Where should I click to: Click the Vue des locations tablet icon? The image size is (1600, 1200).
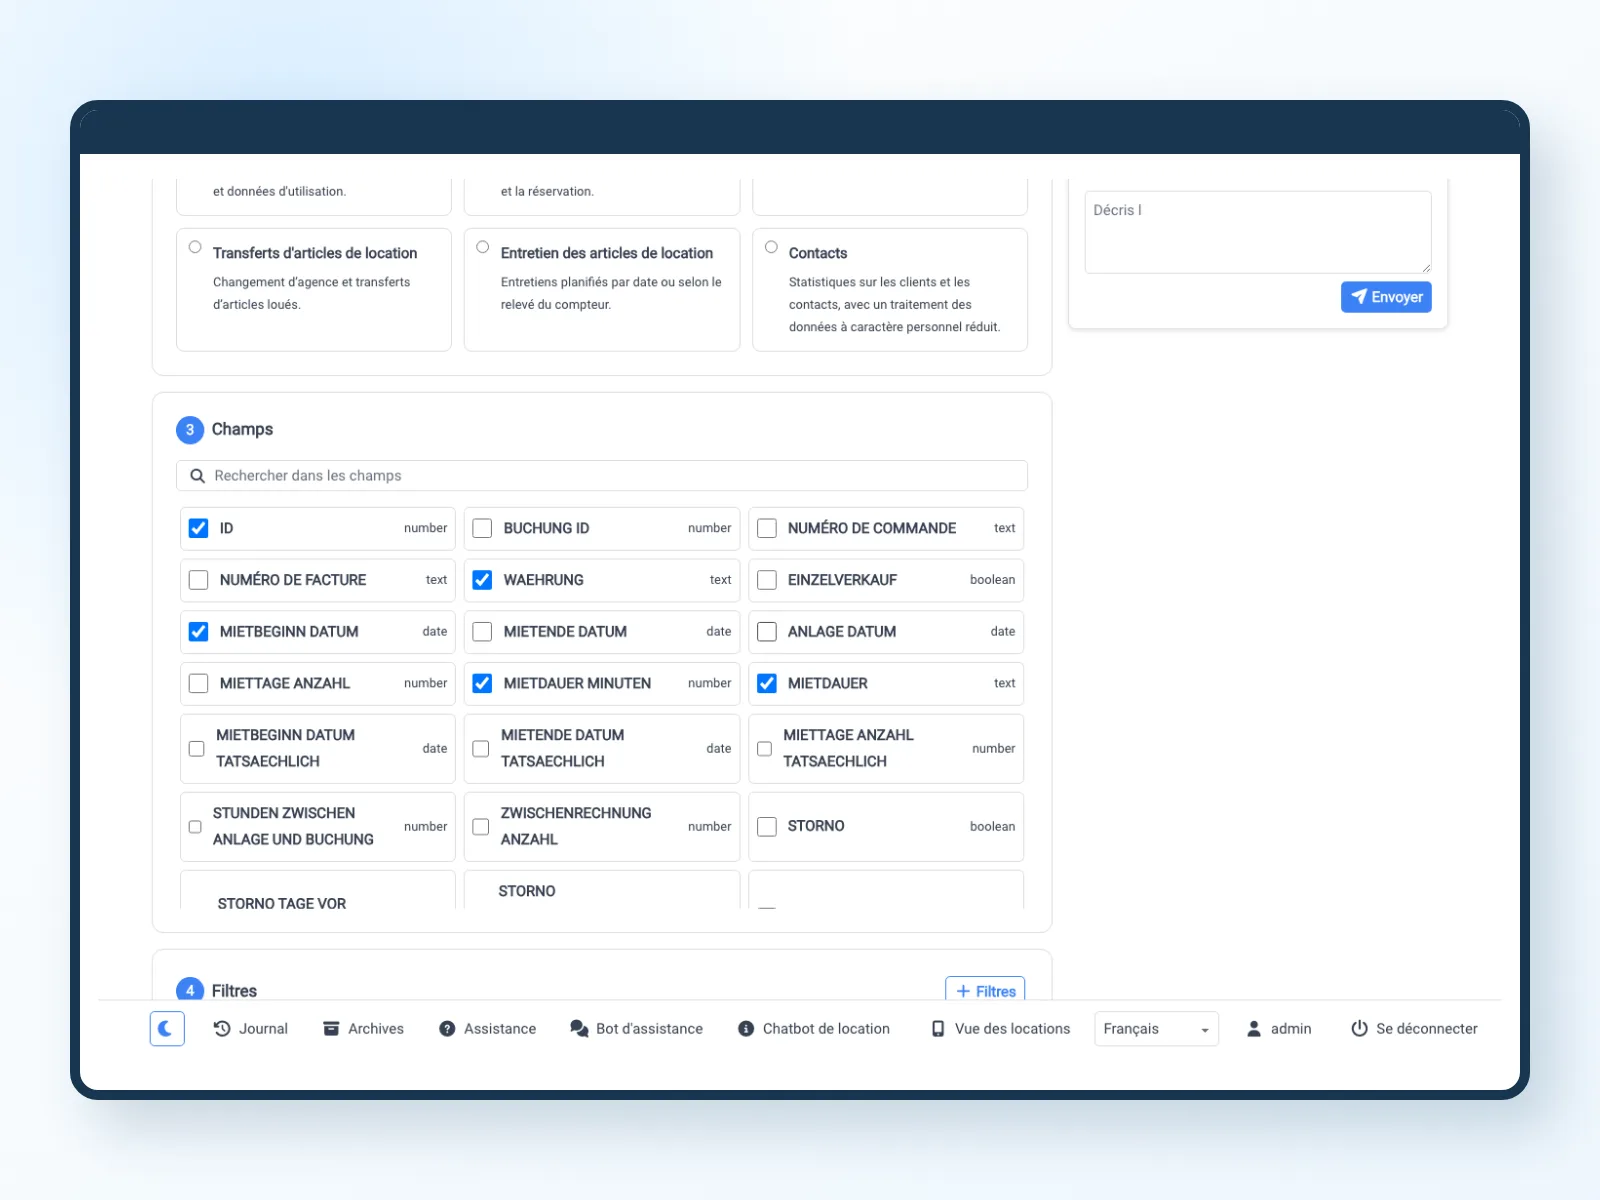click(x=938, y=1029)
